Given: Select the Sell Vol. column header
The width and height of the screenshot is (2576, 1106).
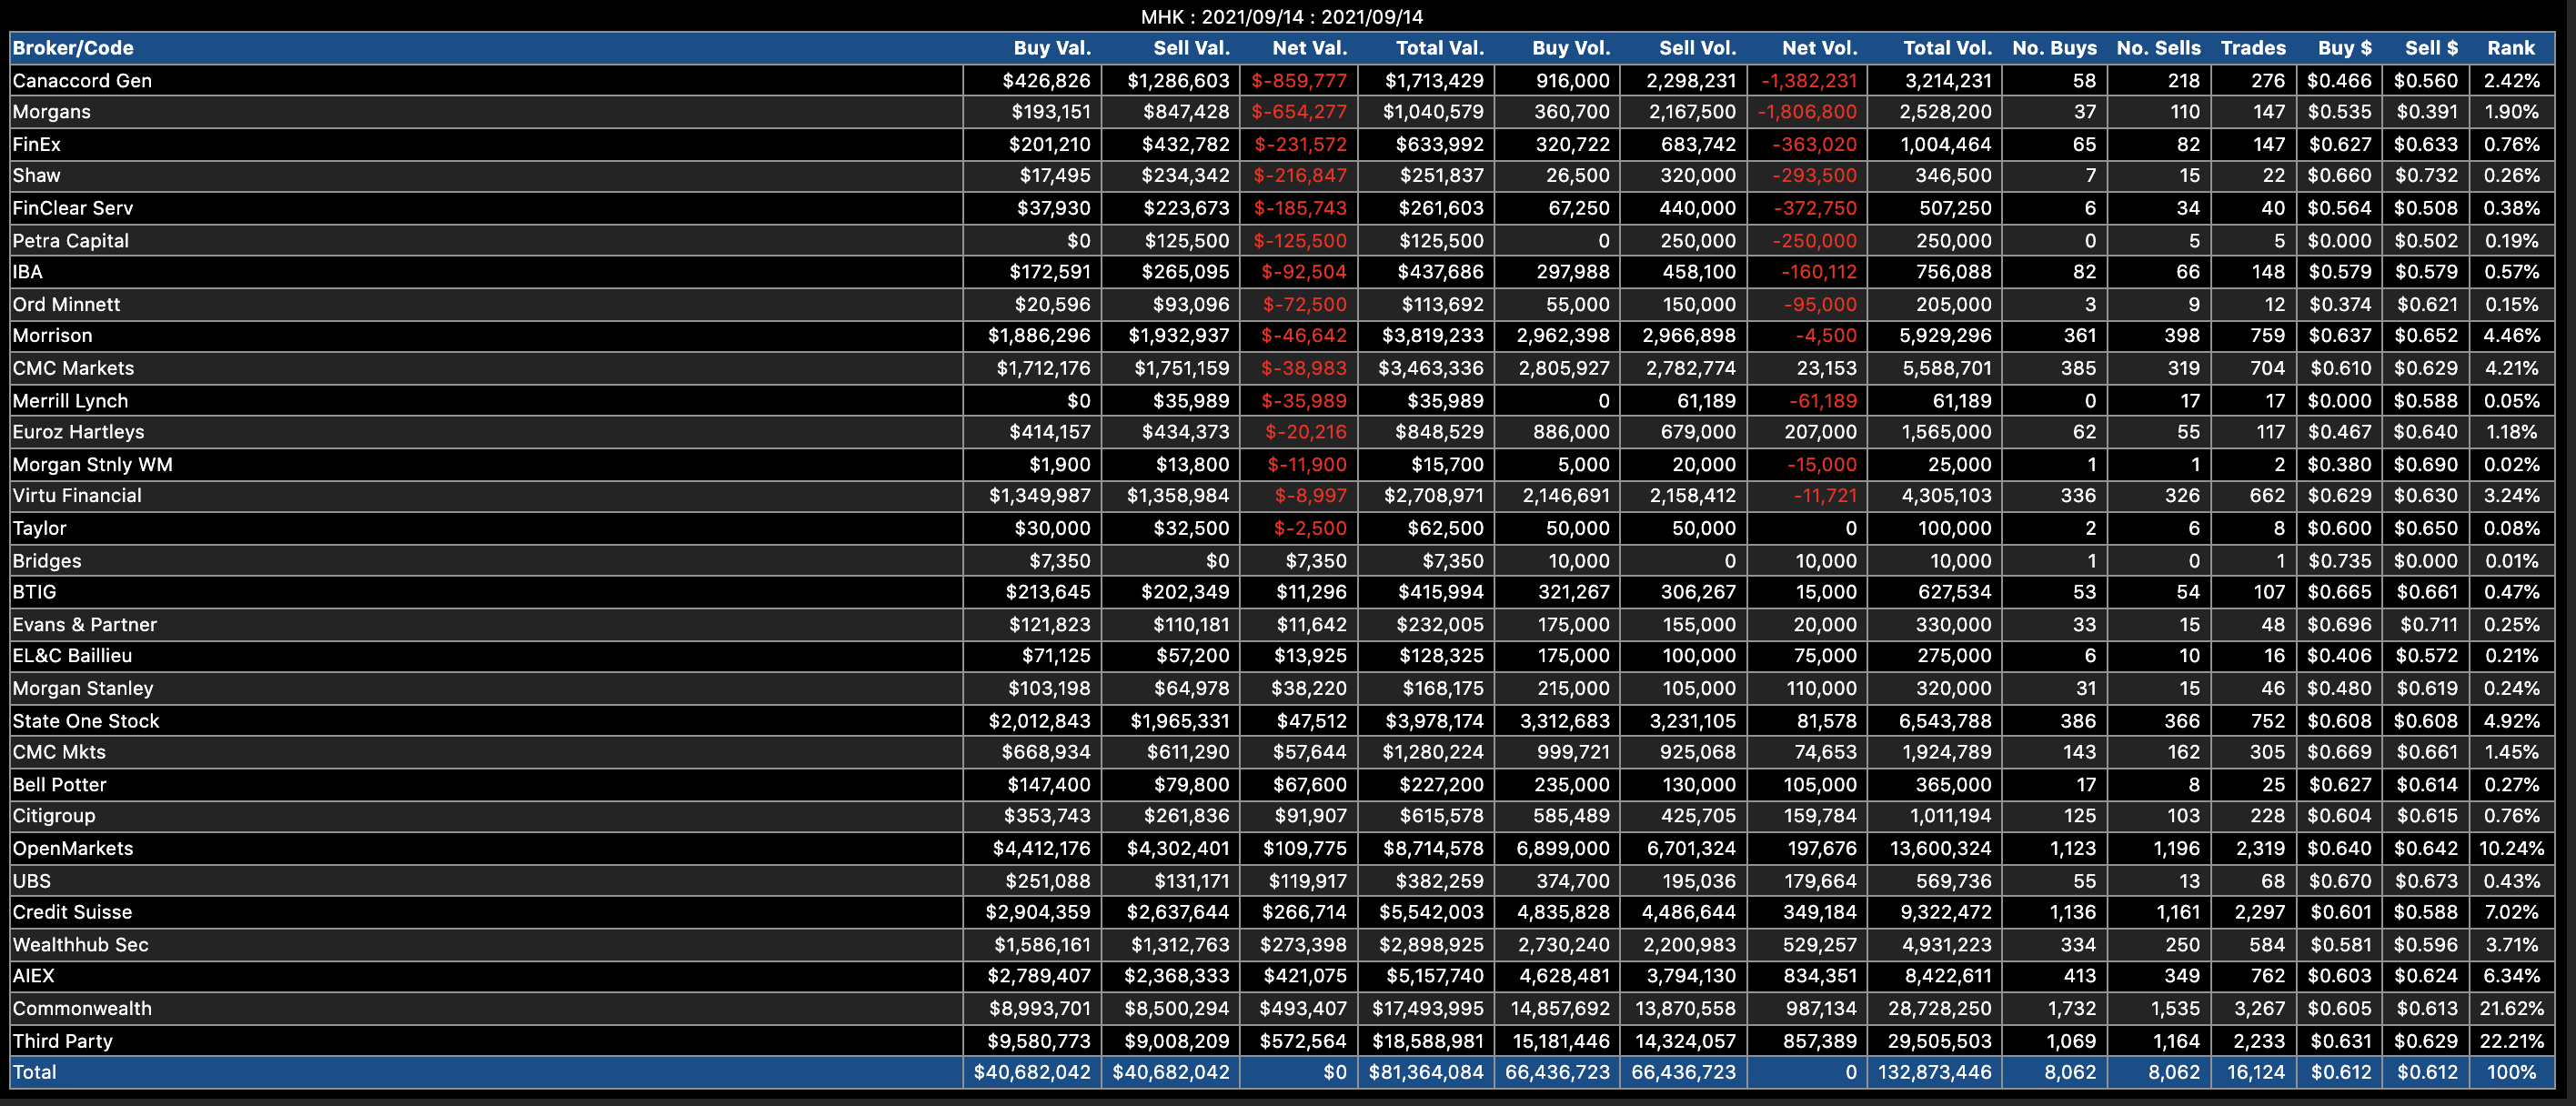Looking at the screenshot, I should click(x=1697, y=48).
